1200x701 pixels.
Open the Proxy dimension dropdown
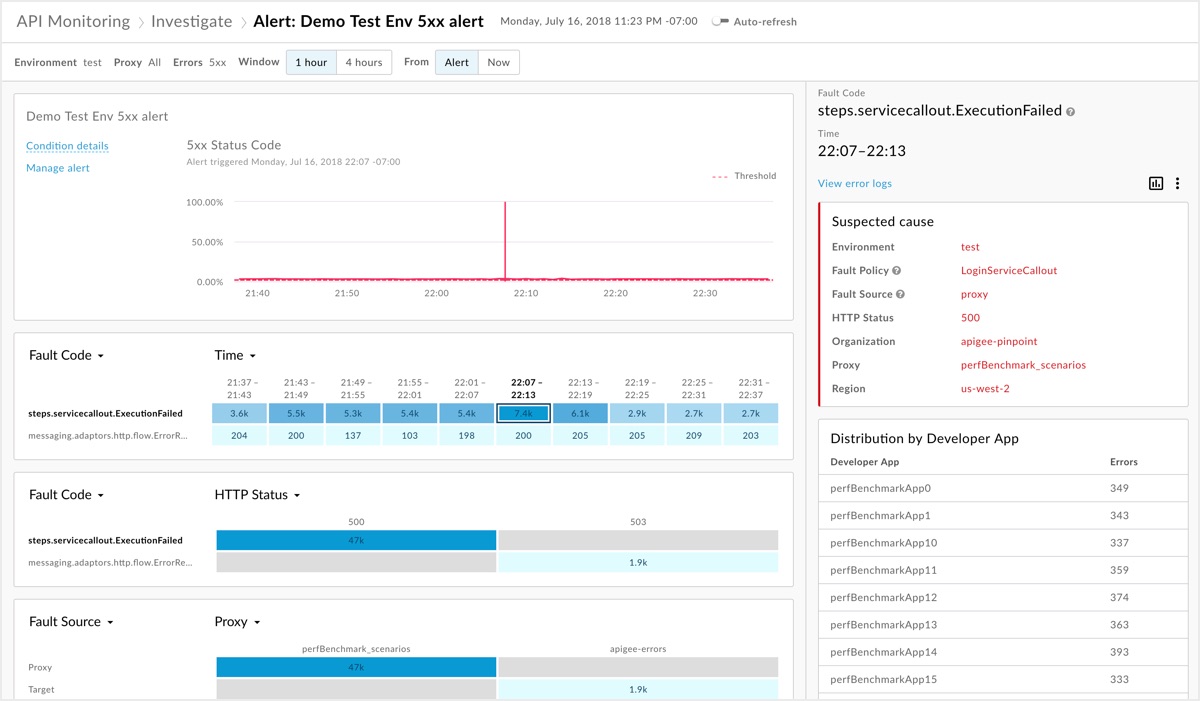pos(238,622)
